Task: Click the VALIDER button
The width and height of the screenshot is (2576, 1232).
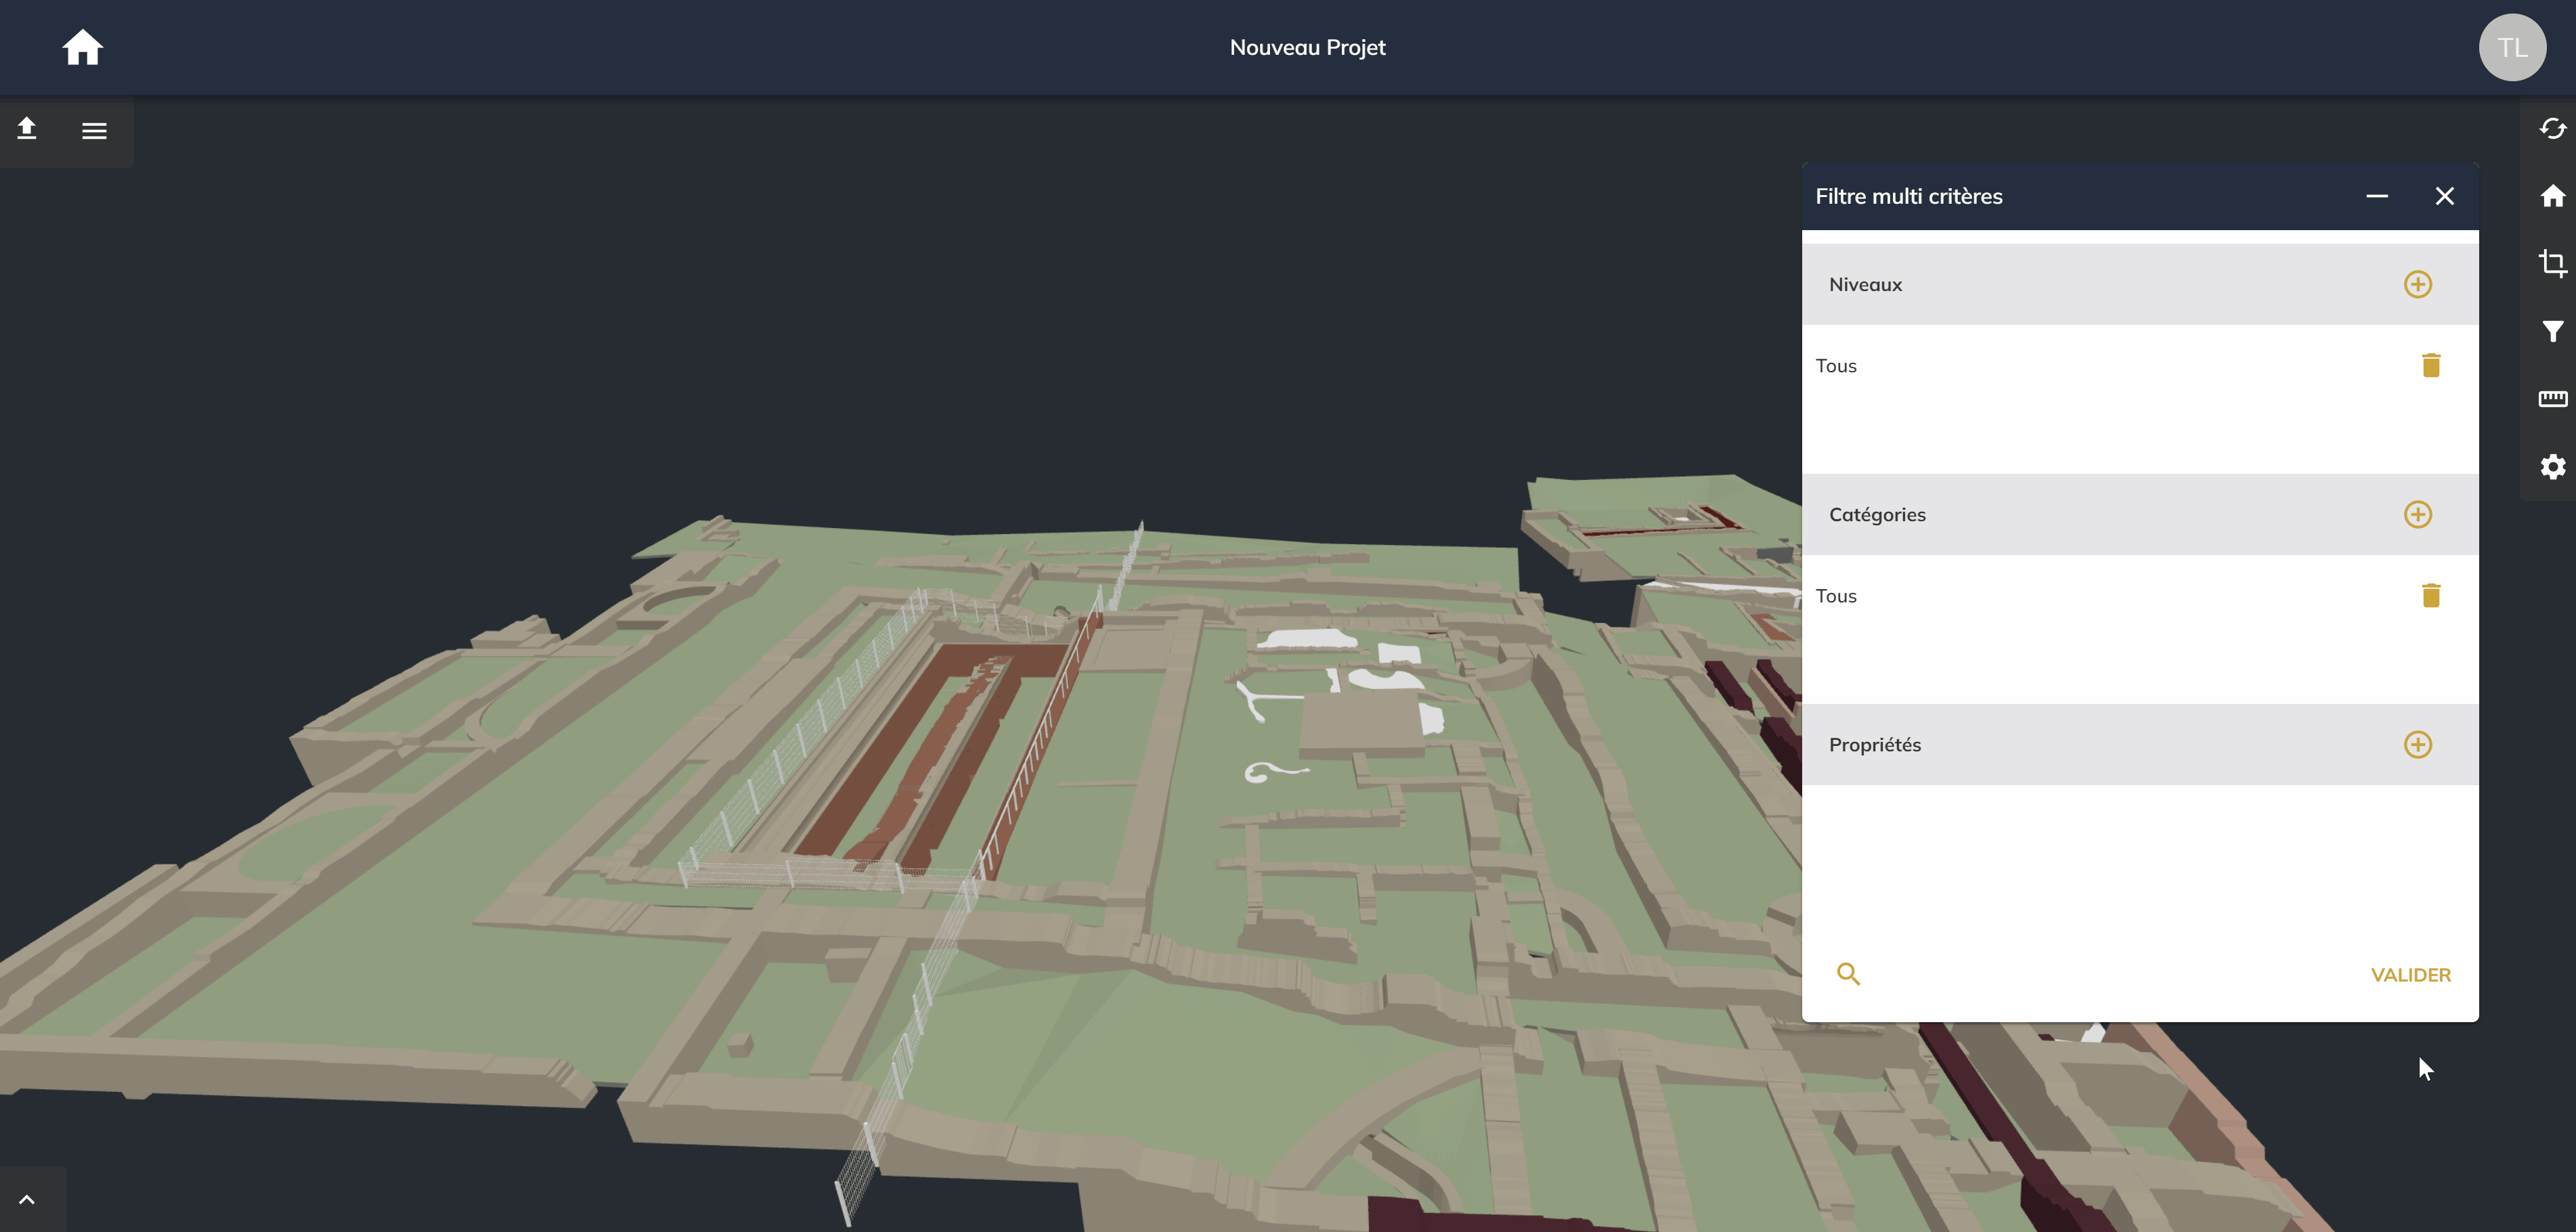Action: click(2410, 975)
